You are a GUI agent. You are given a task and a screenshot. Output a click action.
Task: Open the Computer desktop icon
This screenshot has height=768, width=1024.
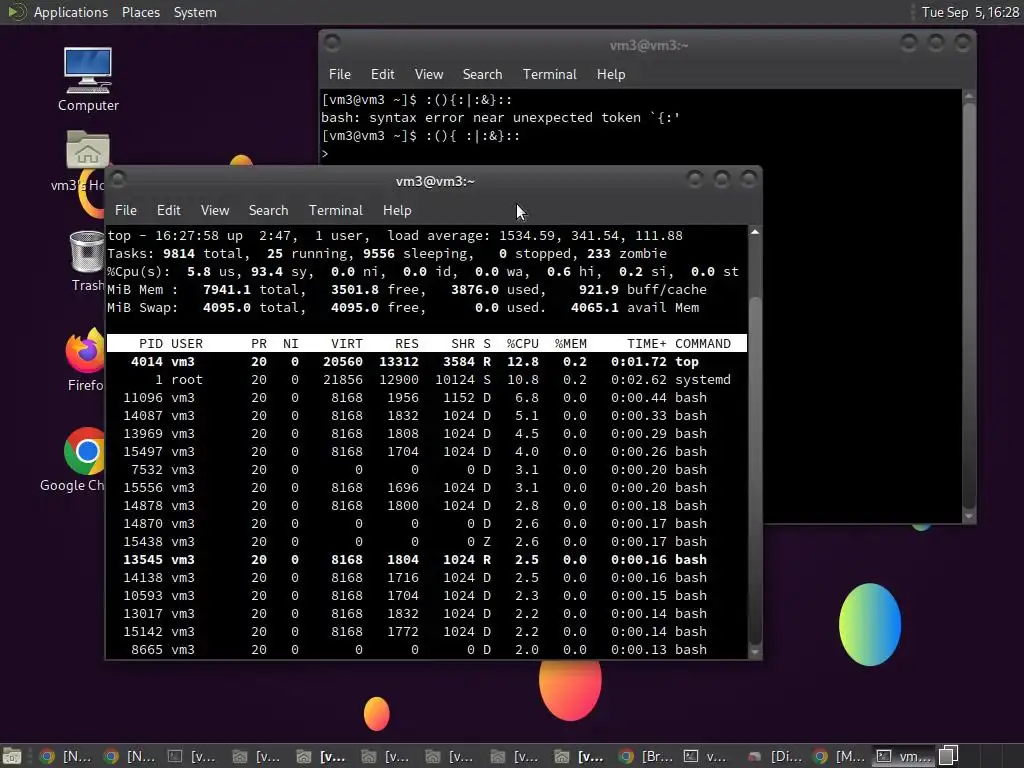pos(88,79)
